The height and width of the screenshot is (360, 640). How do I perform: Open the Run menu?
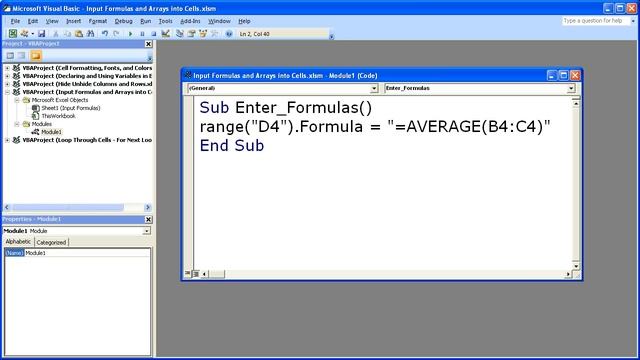coord(145,21)
